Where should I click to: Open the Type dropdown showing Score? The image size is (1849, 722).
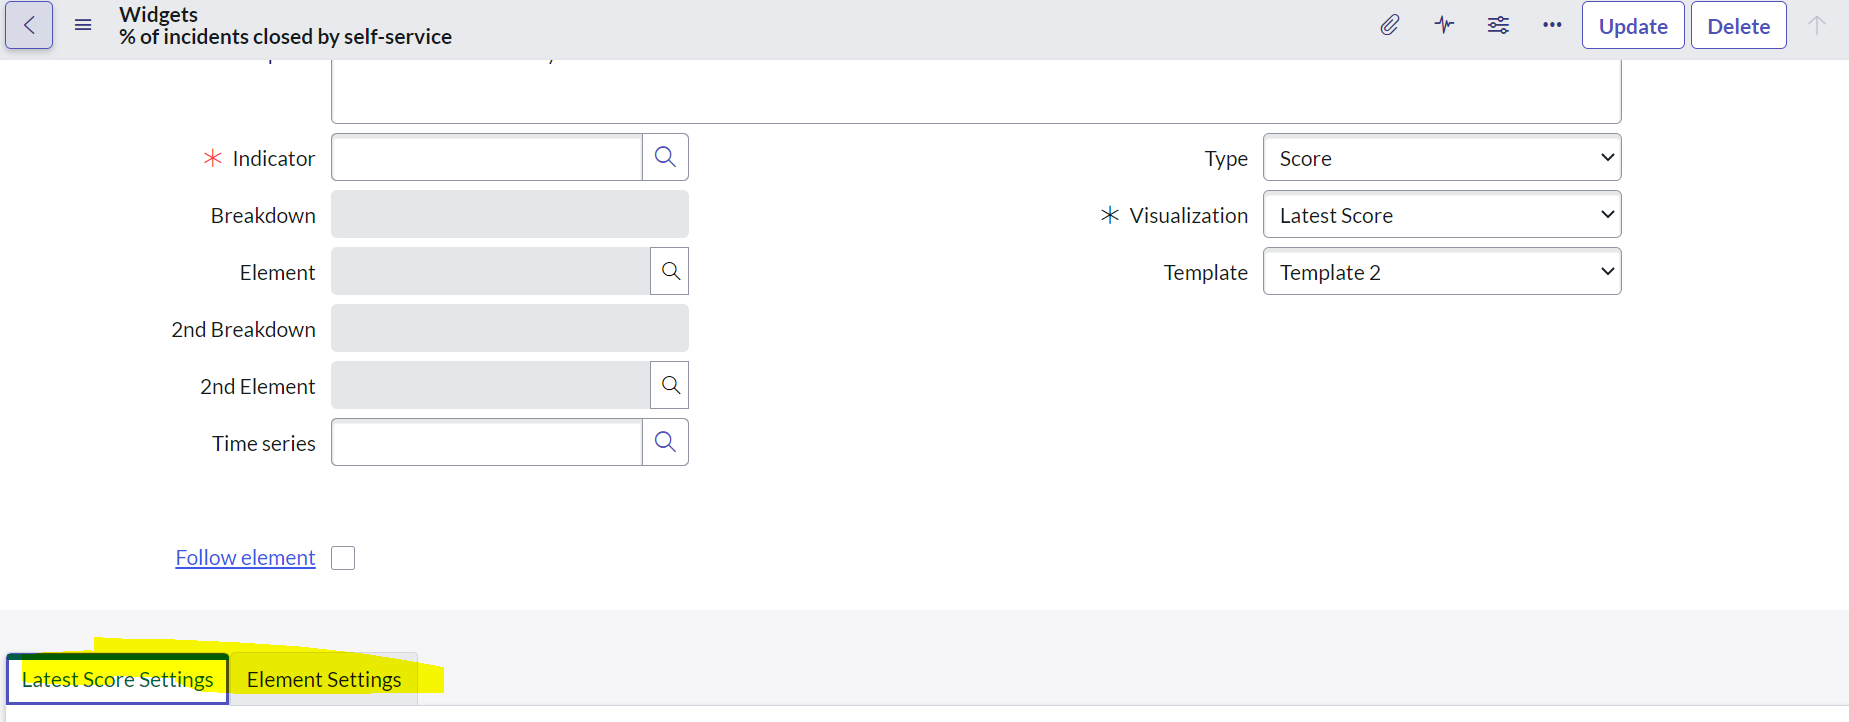pyautogui.click(x=1442, y=158)
